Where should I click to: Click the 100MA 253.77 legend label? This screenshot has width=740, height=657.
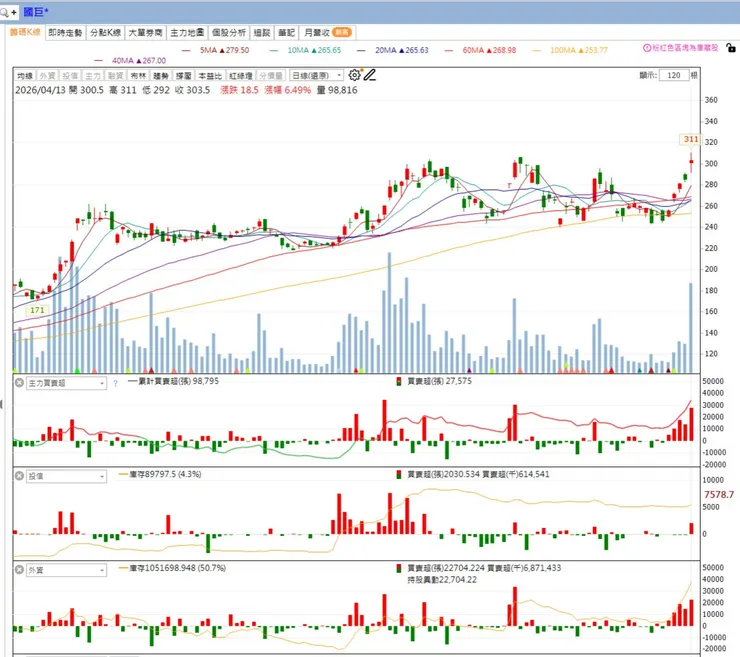(x=579, y=50)
